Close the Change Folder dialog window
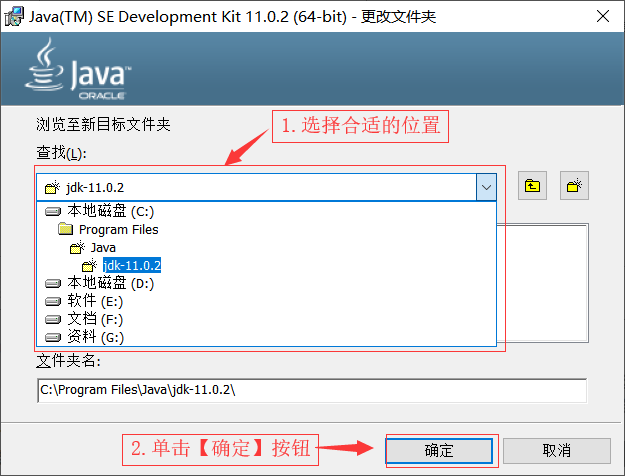 603,16
